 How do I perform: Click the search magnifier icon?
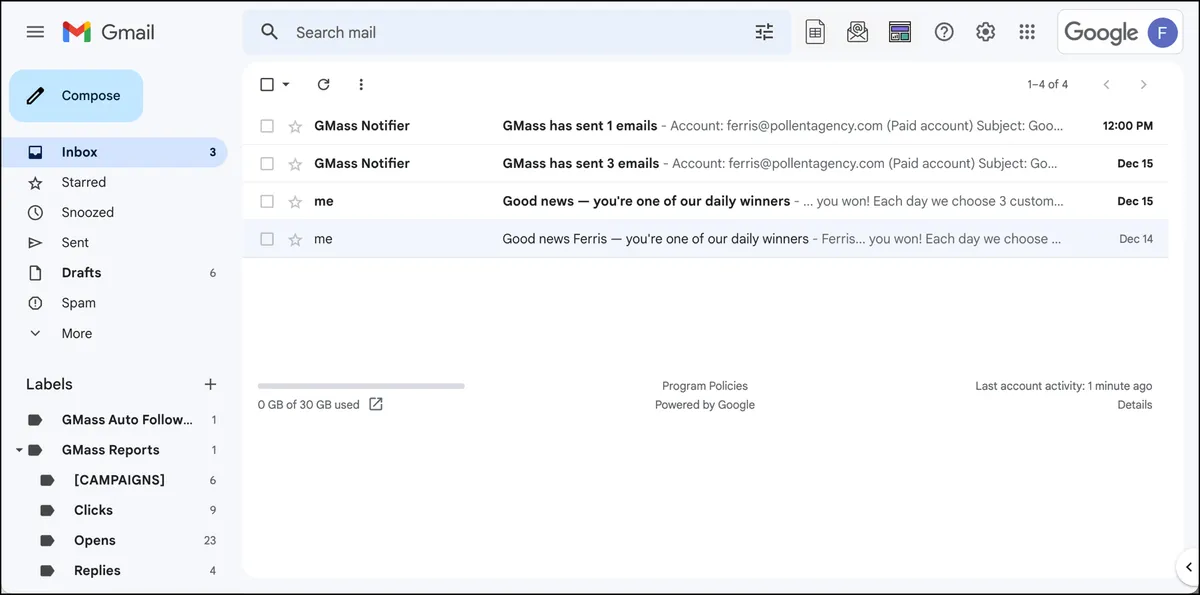(269, 32)
